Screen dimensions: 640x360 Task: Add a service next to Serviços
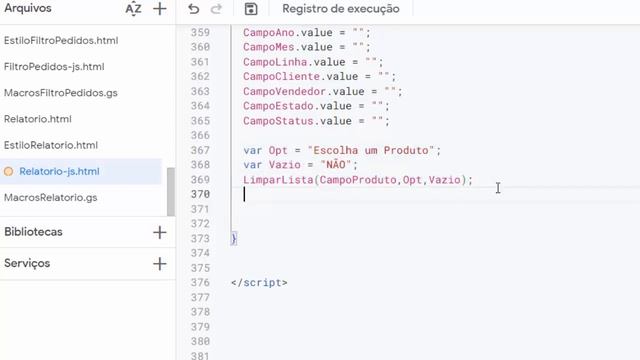tap(160, 264)
